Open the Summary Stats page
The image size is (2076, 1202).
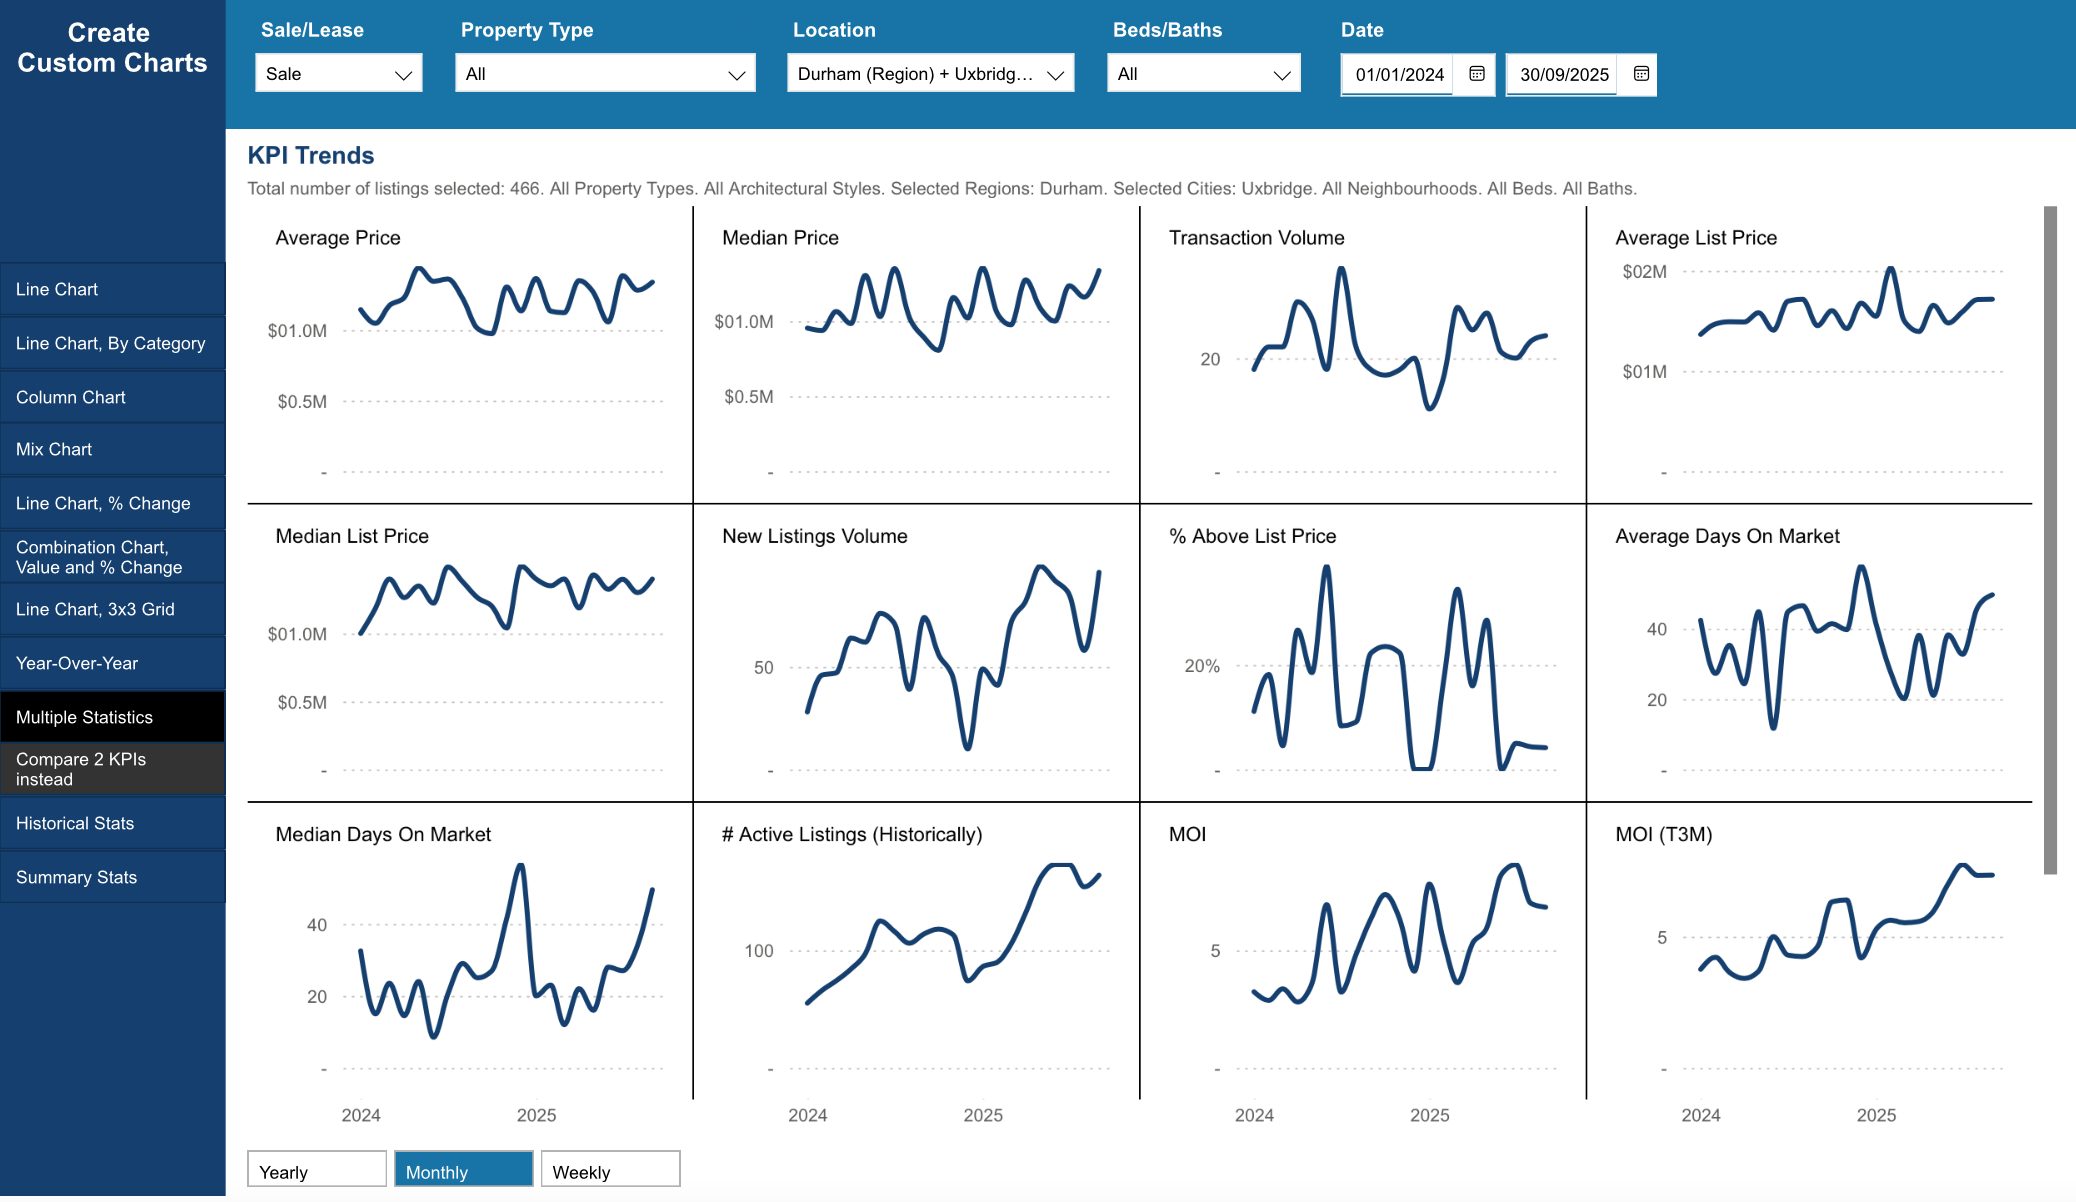point(112,877)
